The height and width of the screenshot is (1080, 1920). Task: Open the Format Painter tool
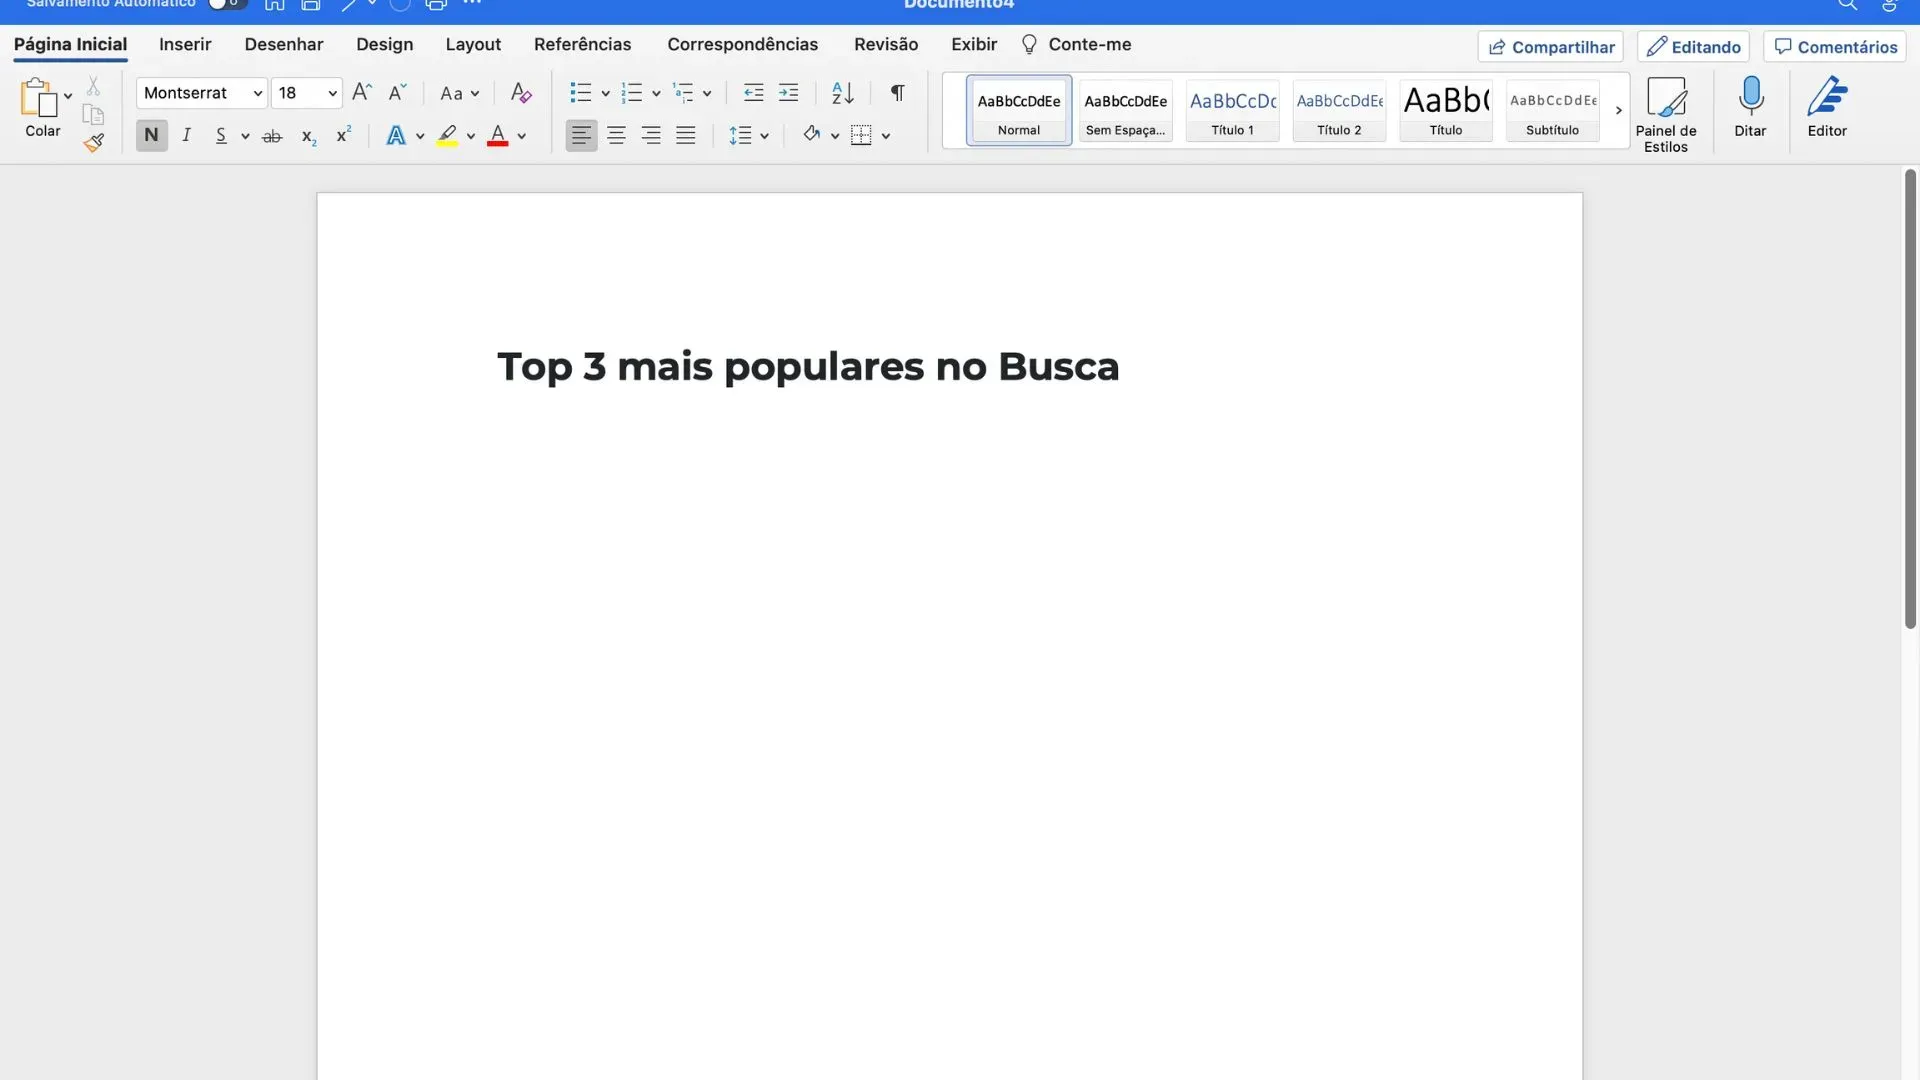(x=93, y=143)
